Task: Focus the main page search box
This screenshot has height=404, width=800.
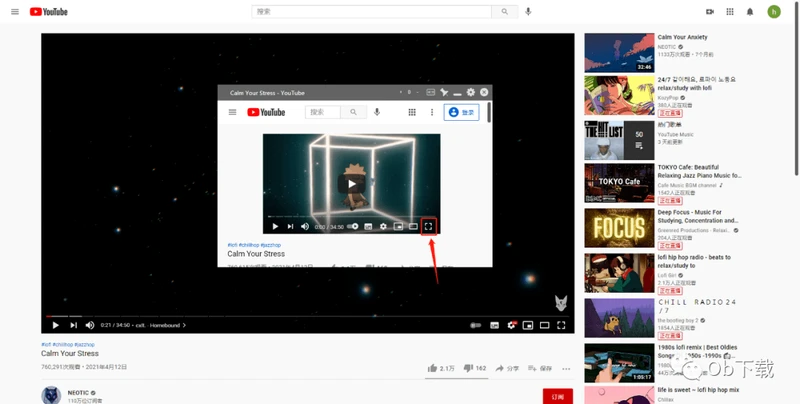Action: (371, 12)
